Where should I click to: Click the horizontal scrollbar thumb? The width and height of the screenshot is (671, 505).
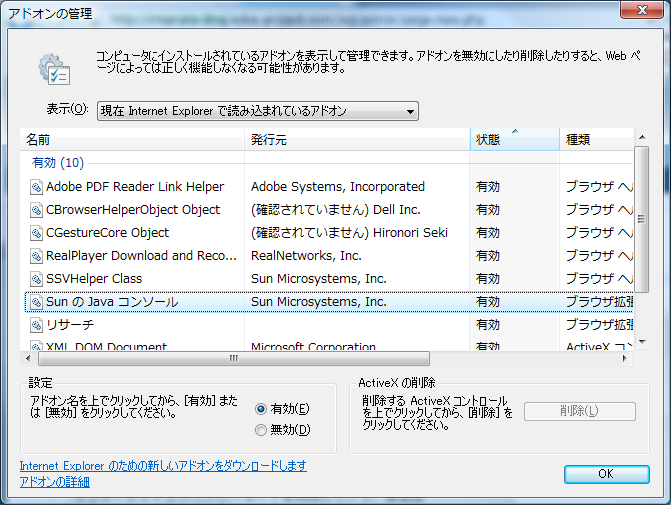(234, 358)
